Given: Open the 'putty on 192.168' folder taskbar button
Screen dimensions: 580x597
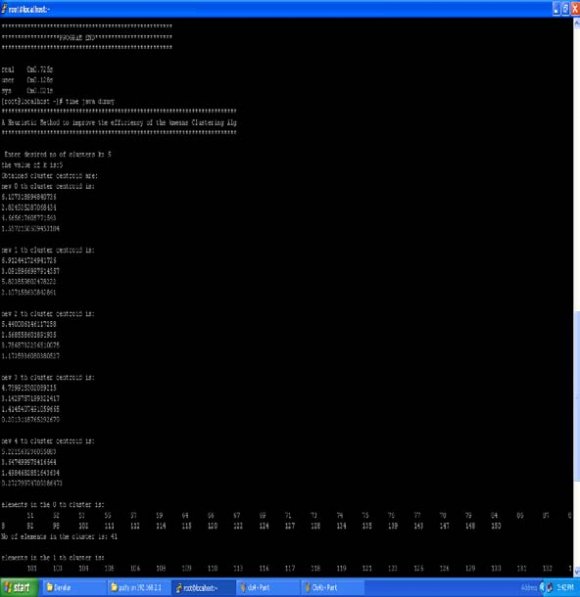Looking at the screenshot, I should coord(137,587).
